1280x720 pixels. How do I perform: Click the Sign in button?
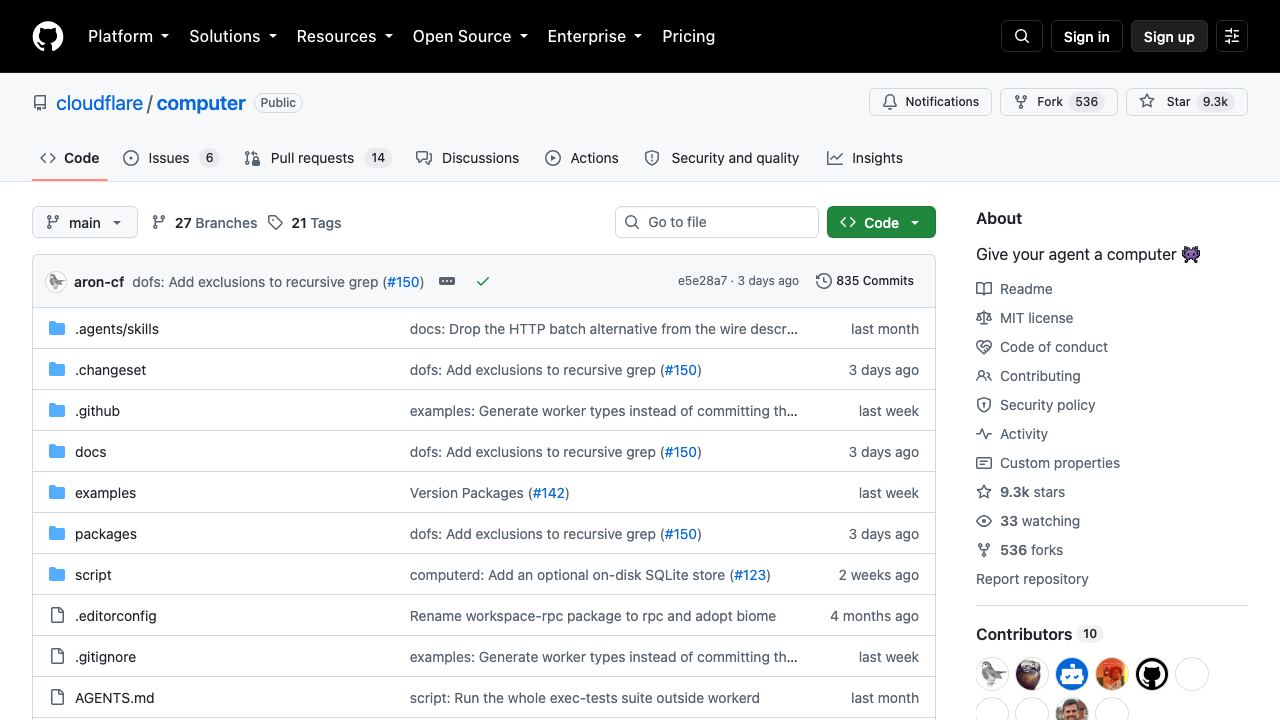coord(1086,36)
